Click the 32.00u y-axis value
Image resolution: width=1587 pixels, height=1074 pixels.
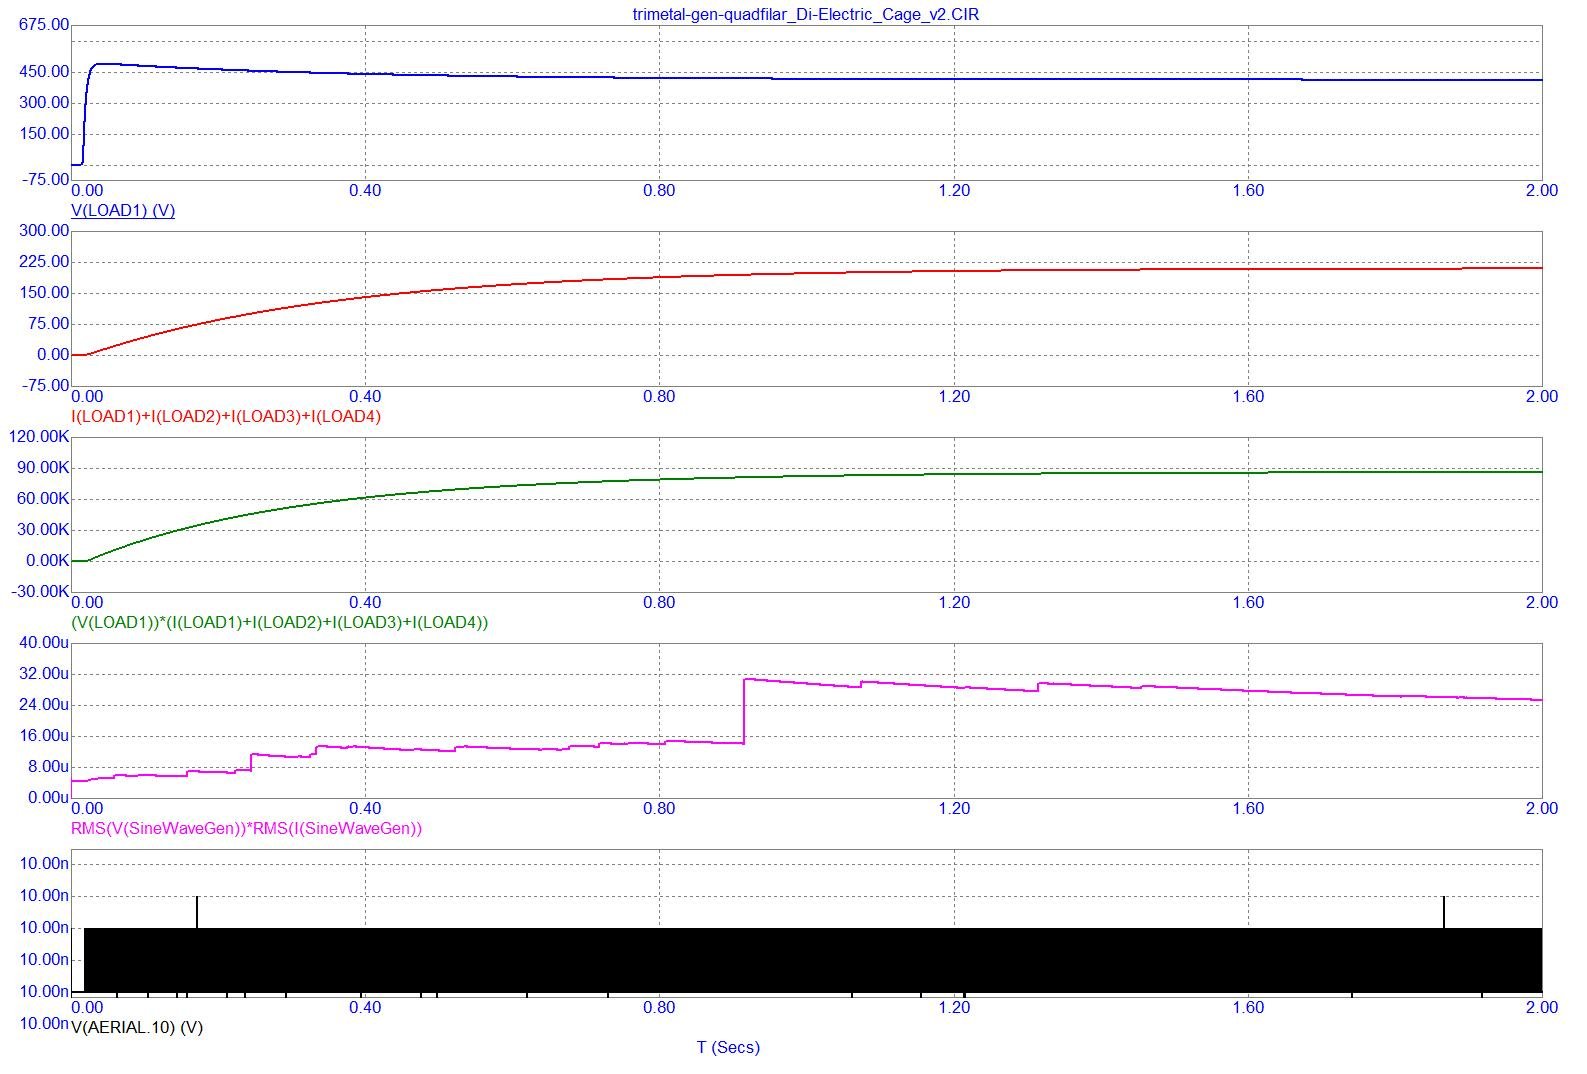coord(44,674)
